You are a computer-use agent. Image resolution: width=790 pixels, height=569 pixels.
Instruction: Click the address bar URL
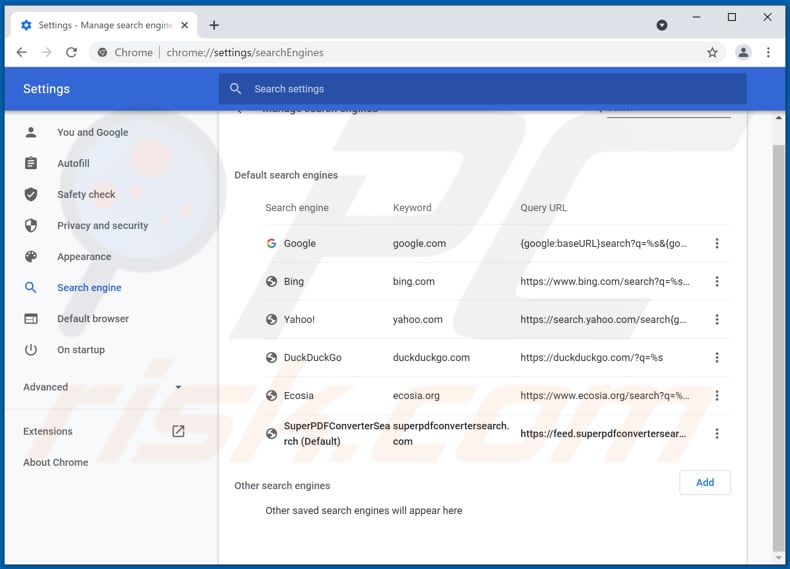(x=245, y=52)
